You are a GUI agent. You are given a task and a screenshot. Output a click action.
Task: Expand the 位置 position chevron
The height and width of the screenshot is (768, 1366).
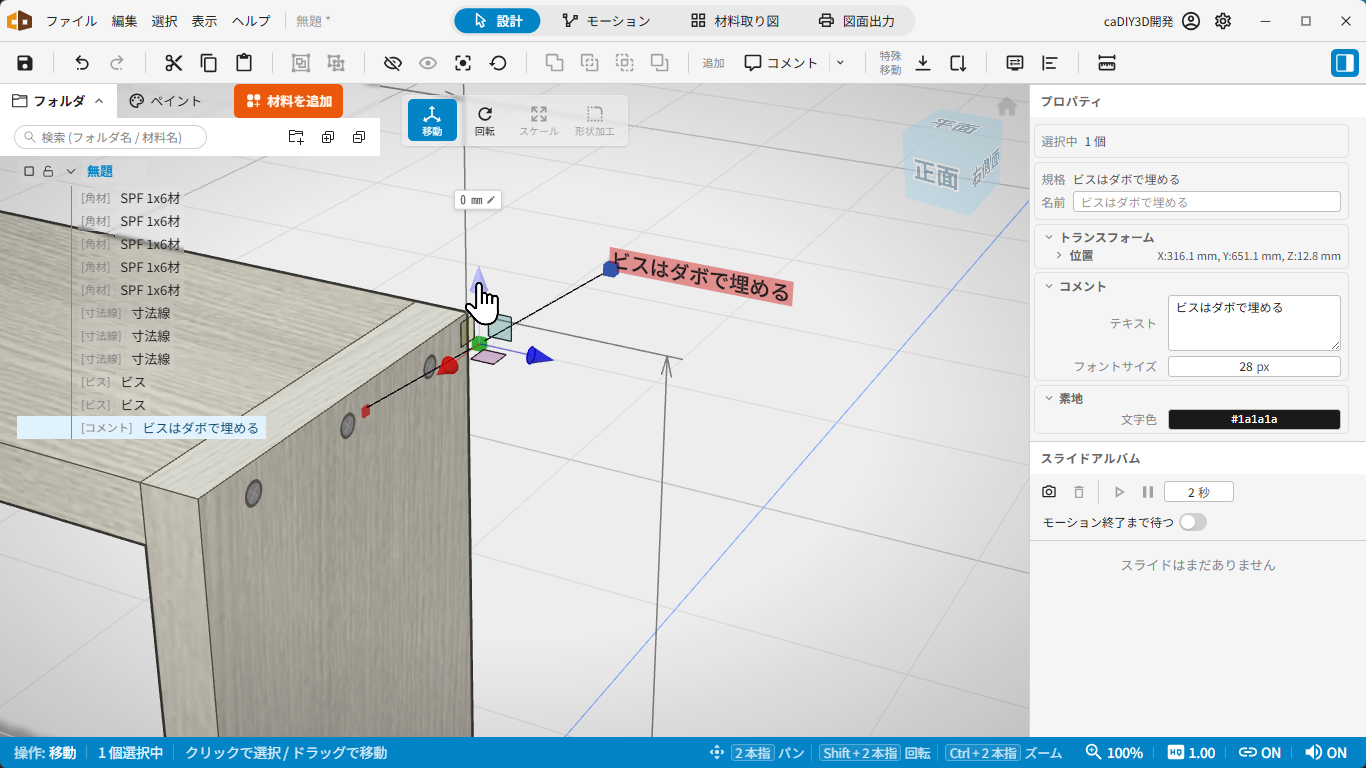[1059, 256]
